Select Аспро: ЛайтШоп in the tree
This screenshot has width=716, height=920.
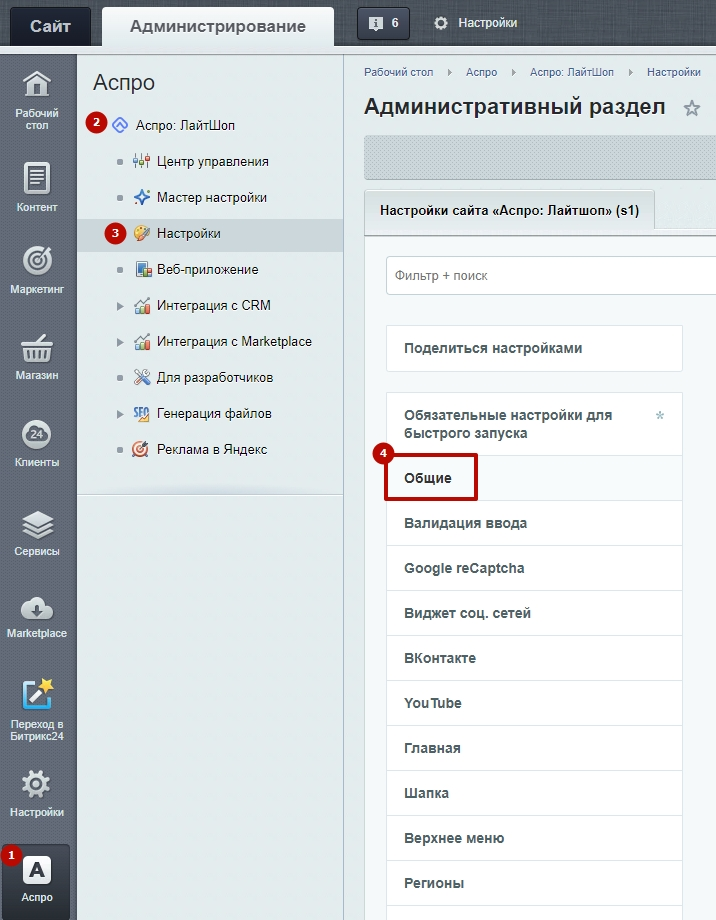[185, 126]
